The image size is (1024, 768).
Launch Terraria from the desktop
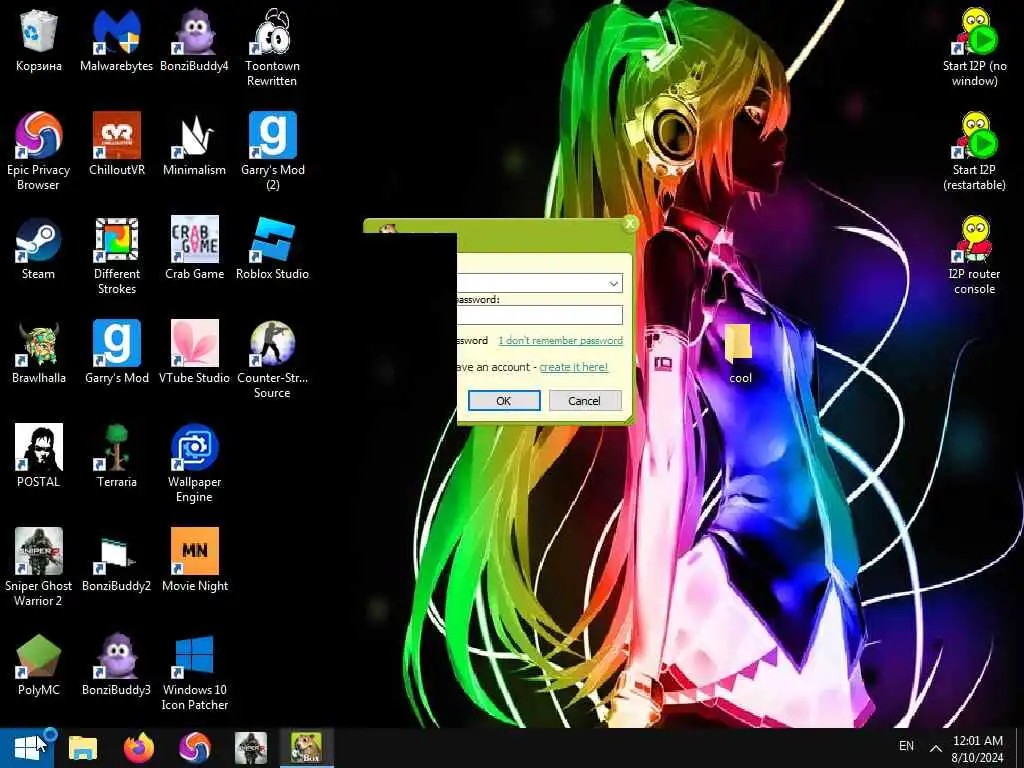point(116,456)
